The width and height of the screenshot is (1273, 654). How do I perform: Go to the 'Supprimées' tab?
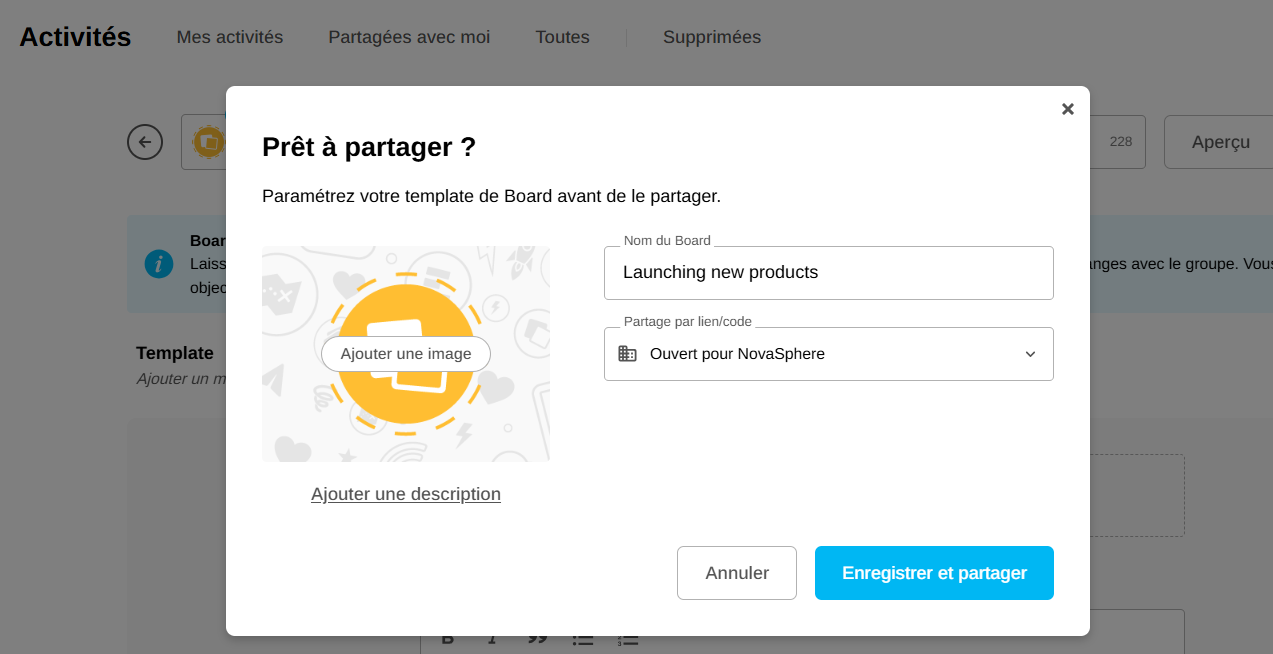pyautogui.click(x=712, y=37)
